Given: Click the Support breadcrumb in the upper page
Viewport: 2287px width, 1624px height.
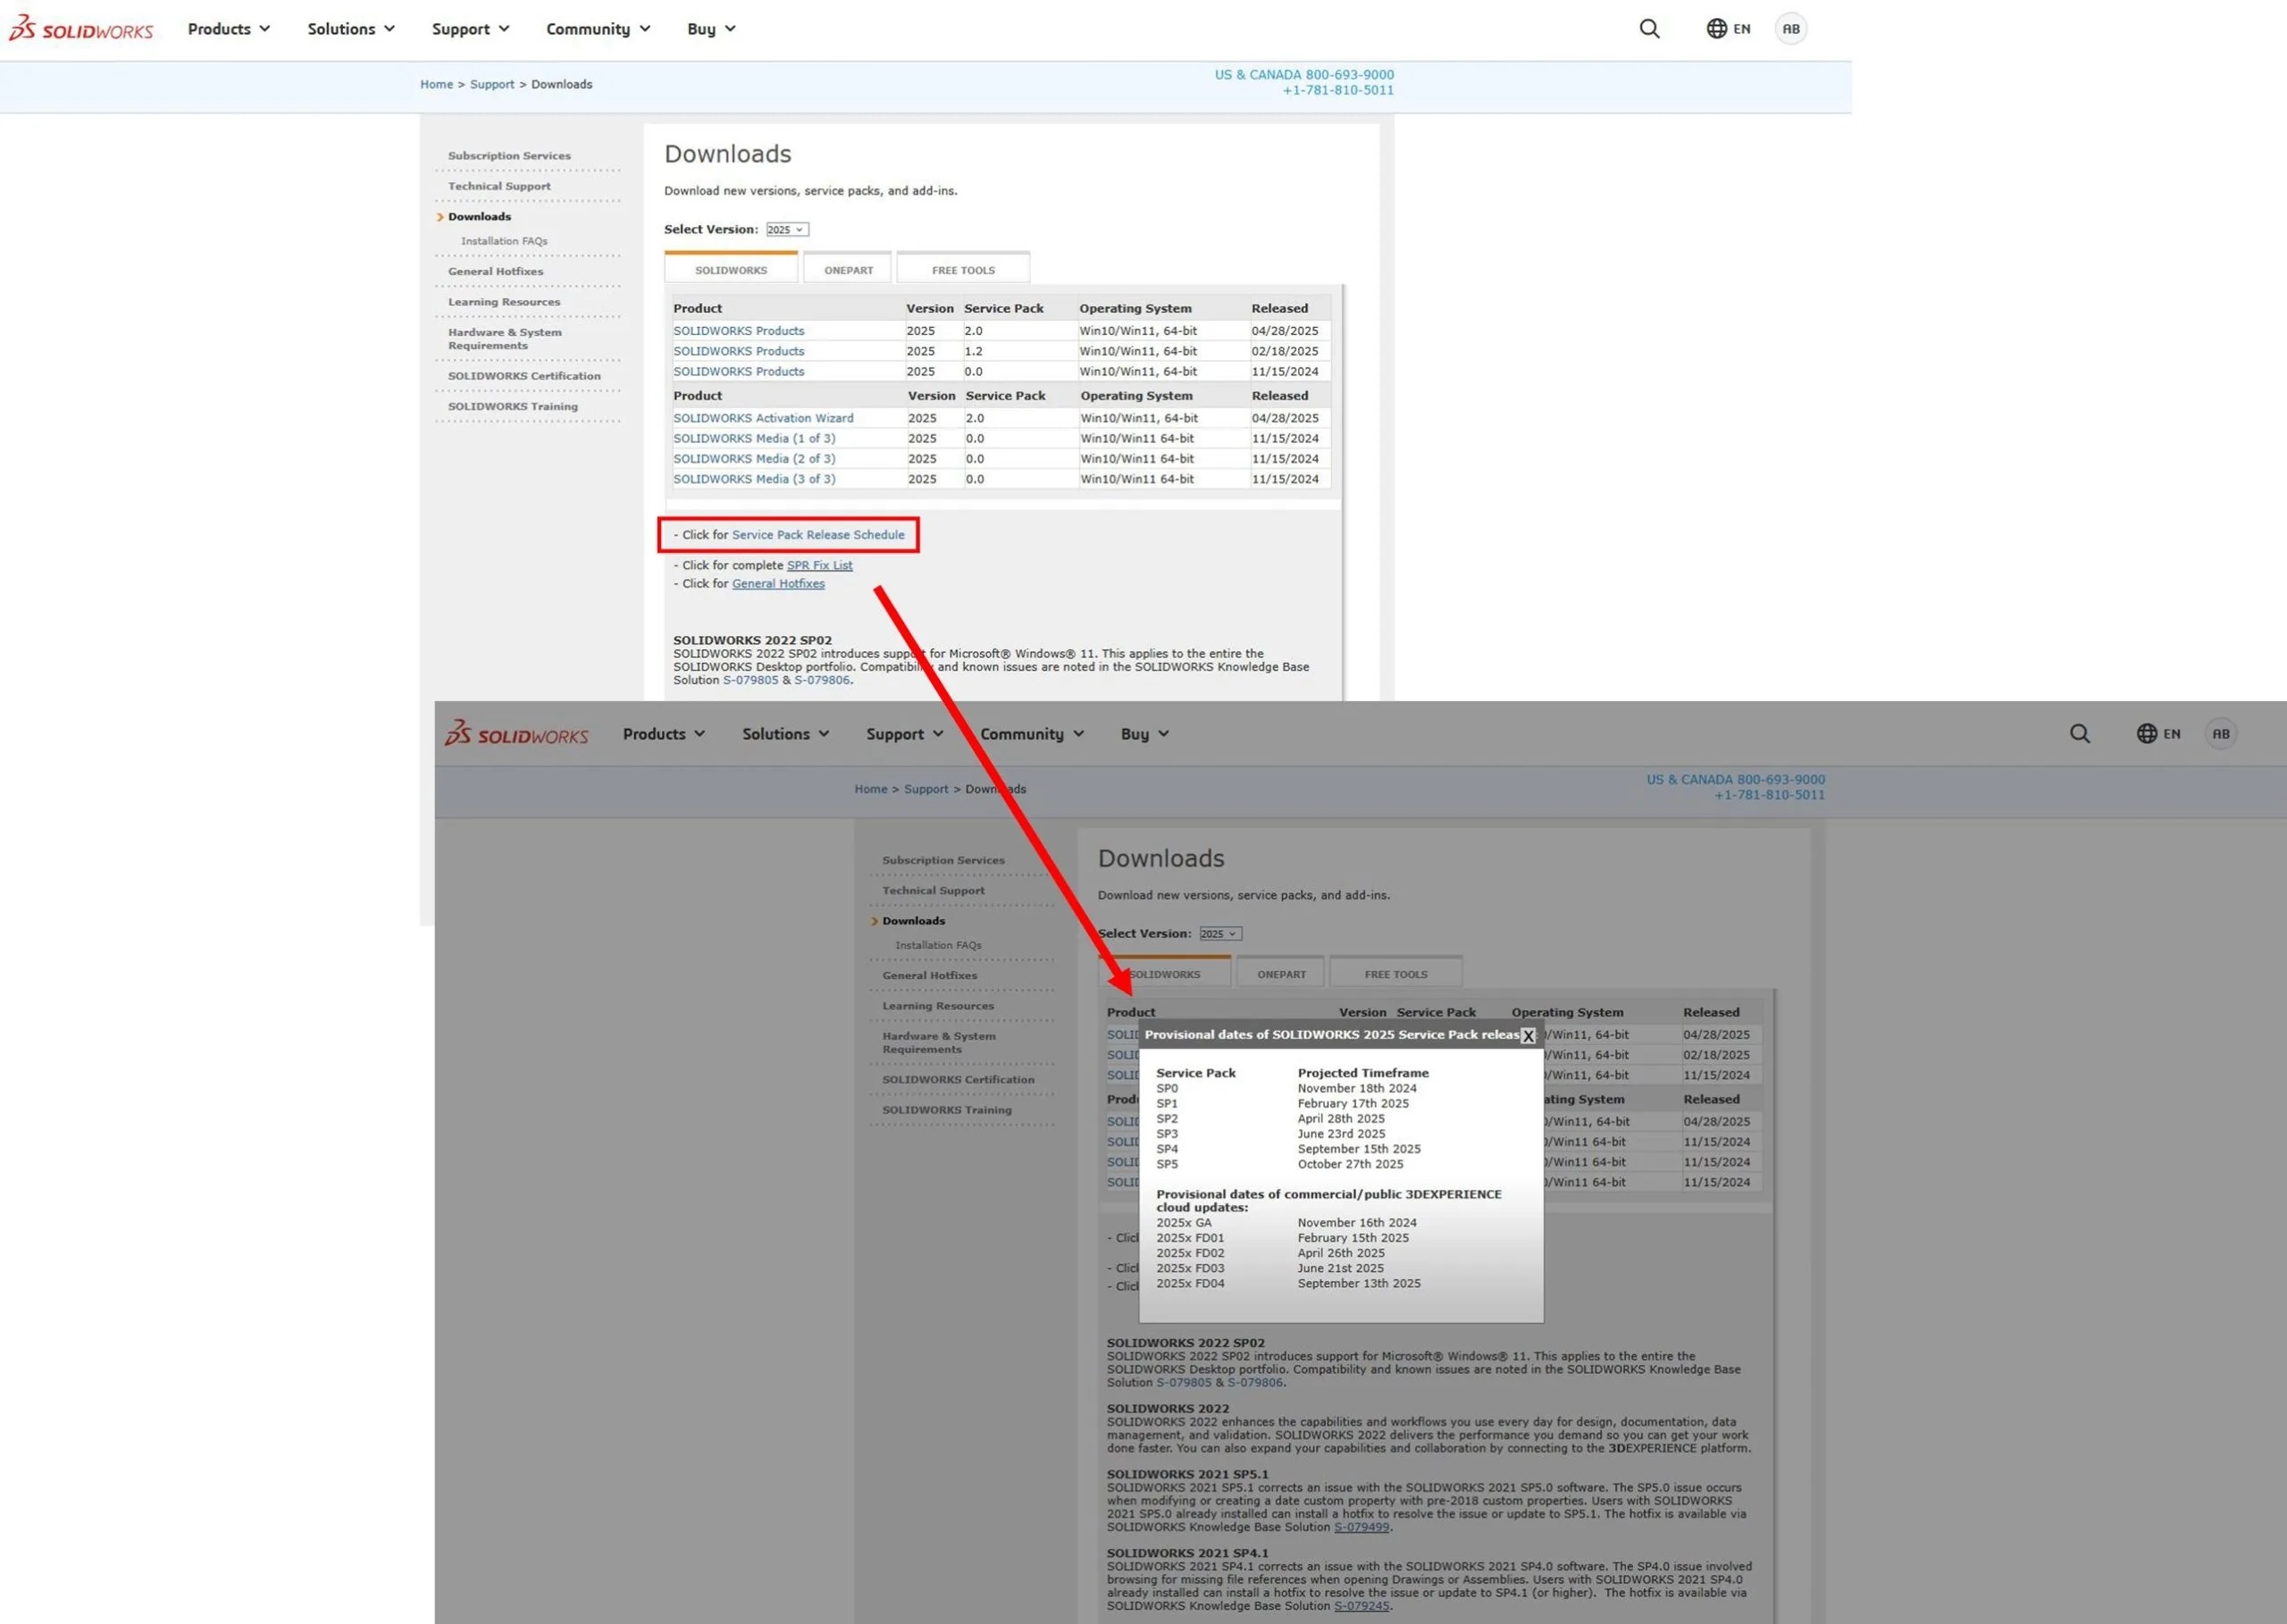Looking at the screenshot, I should (x=492, y=85).
